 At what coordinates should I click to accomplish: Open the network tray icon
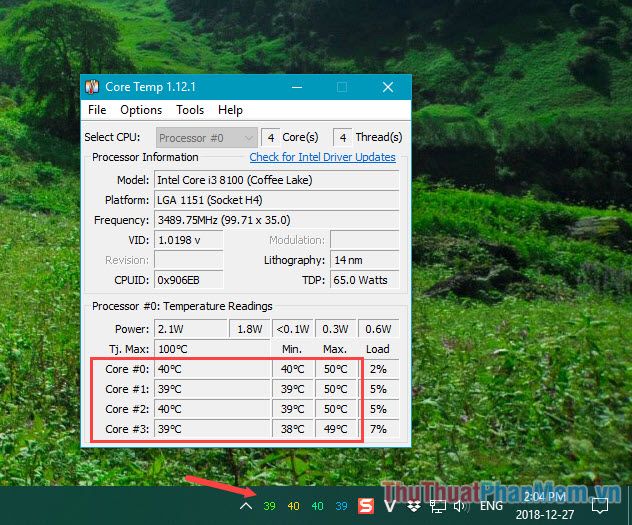(x=438, y=506)
